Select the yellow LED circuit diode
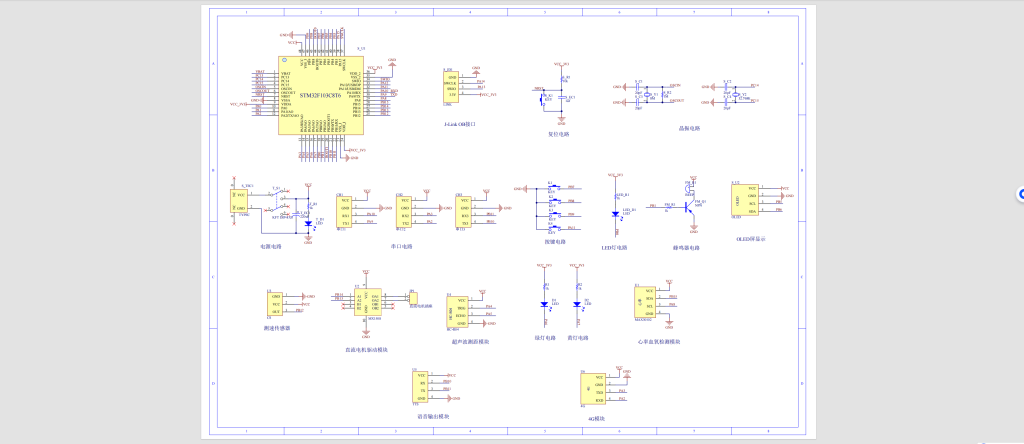 577,304
